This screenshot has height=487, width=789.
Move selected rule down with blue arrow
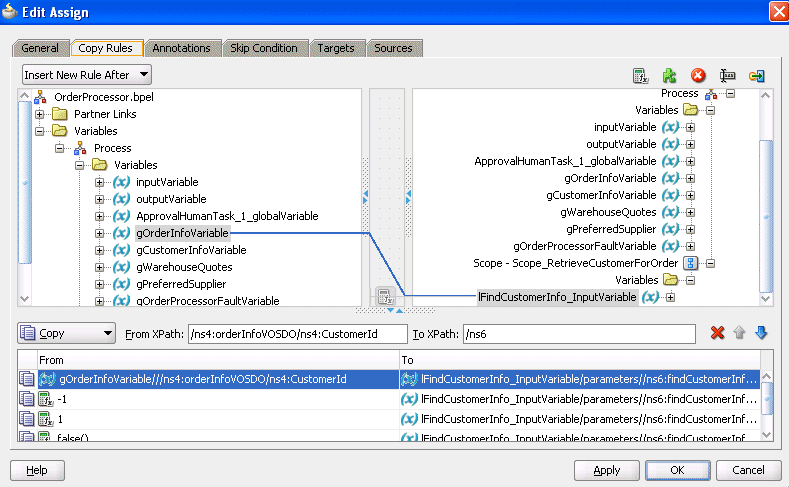761,333
